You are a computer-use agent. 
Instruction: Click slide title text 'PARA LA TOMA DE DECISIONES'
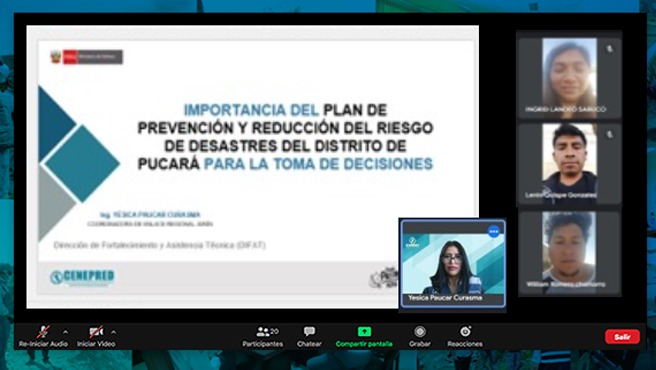[318, 164]
